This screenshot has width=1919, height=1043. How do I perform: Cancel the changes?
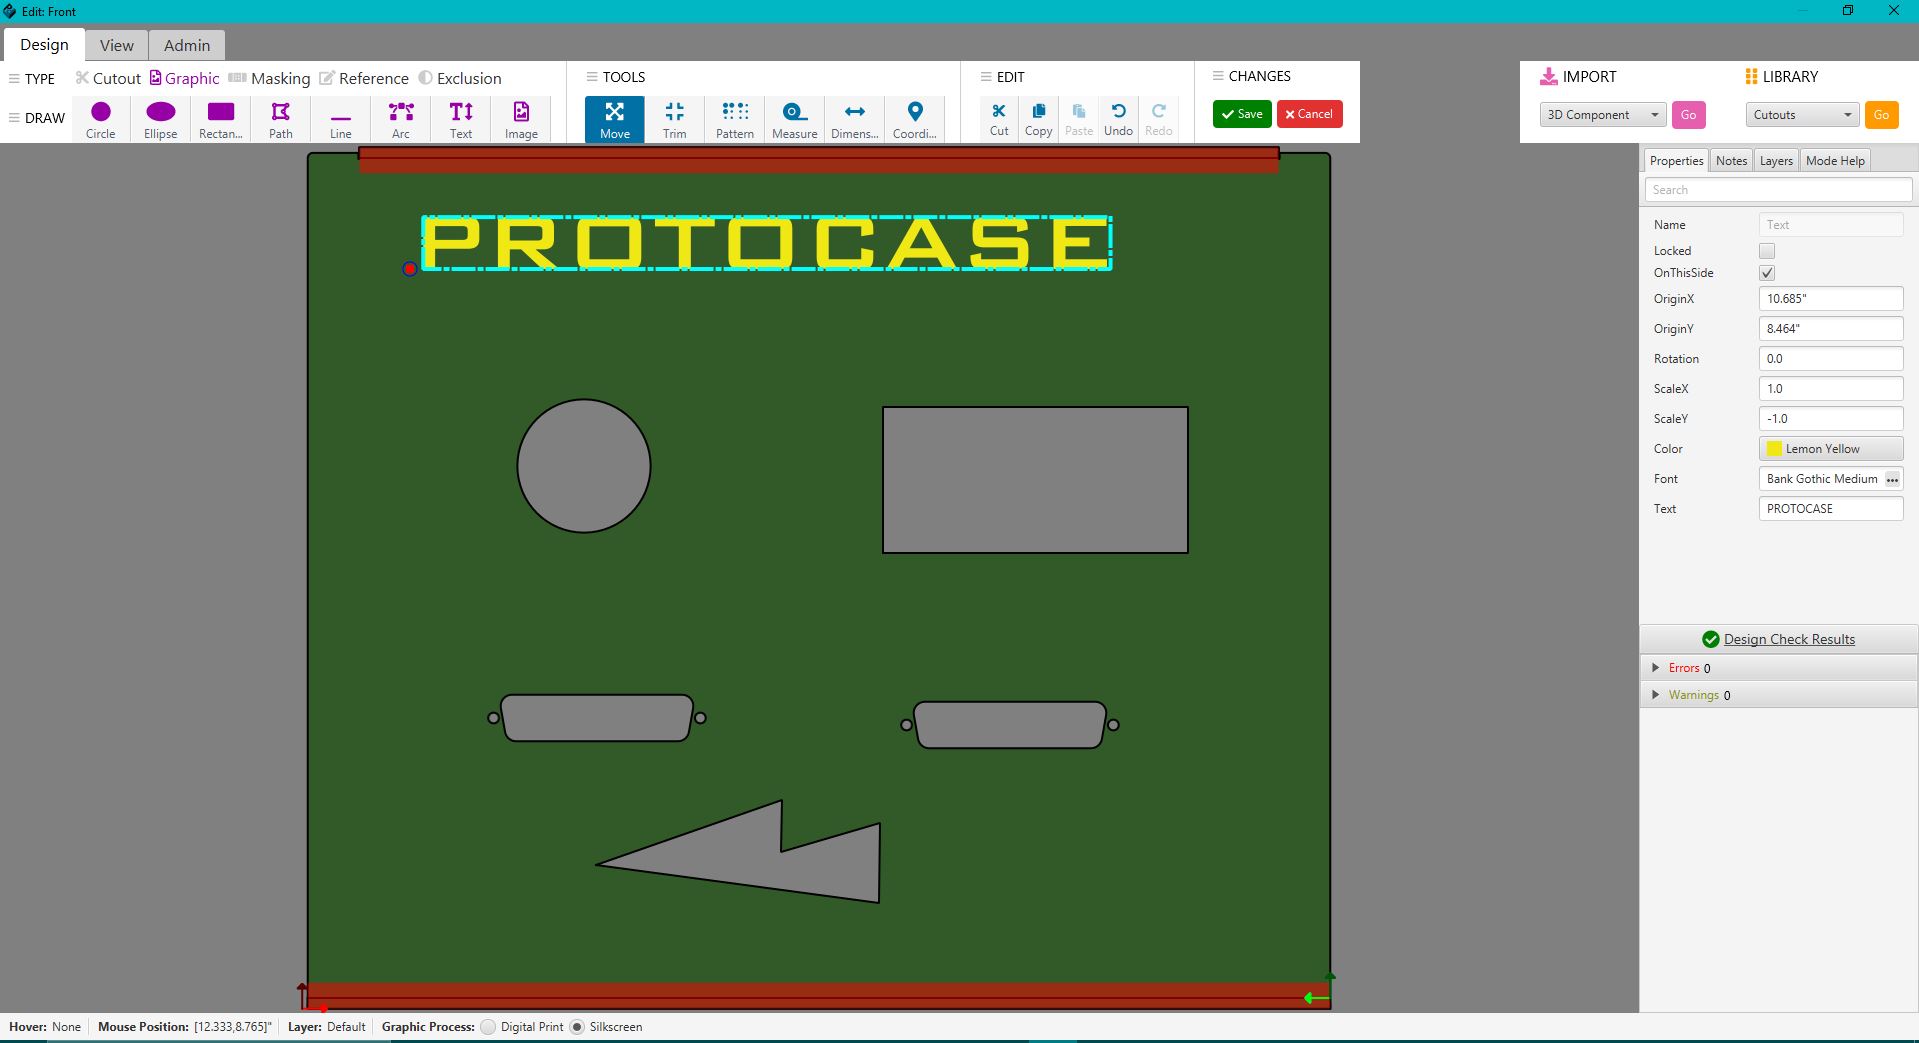pos(1309,114)
